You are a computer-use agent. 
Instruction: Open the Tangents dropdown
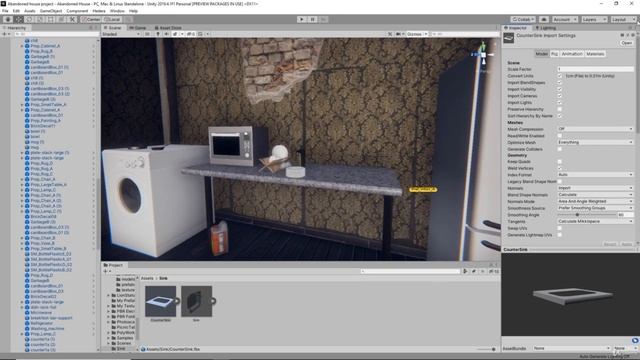[596, 221]
